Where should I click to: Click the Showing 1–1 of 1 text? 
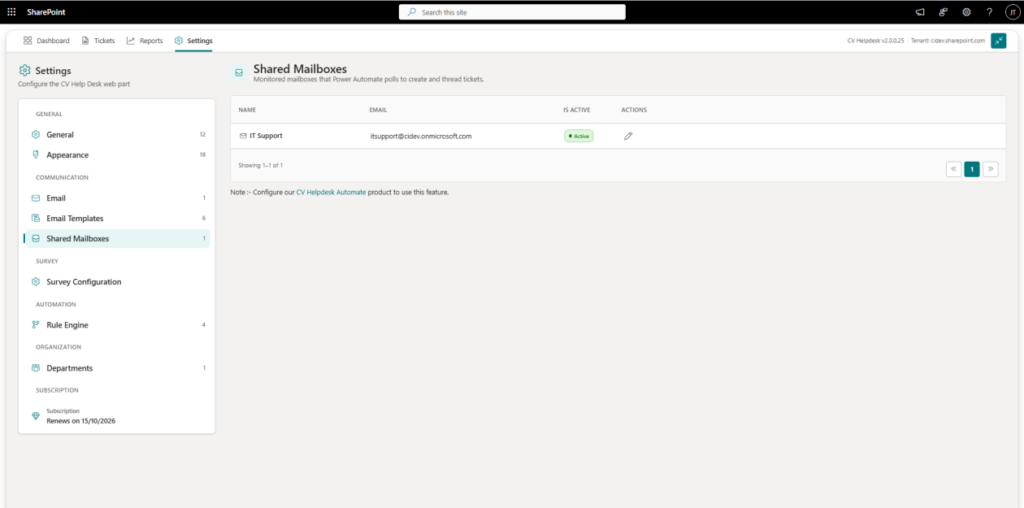[261, 165]
